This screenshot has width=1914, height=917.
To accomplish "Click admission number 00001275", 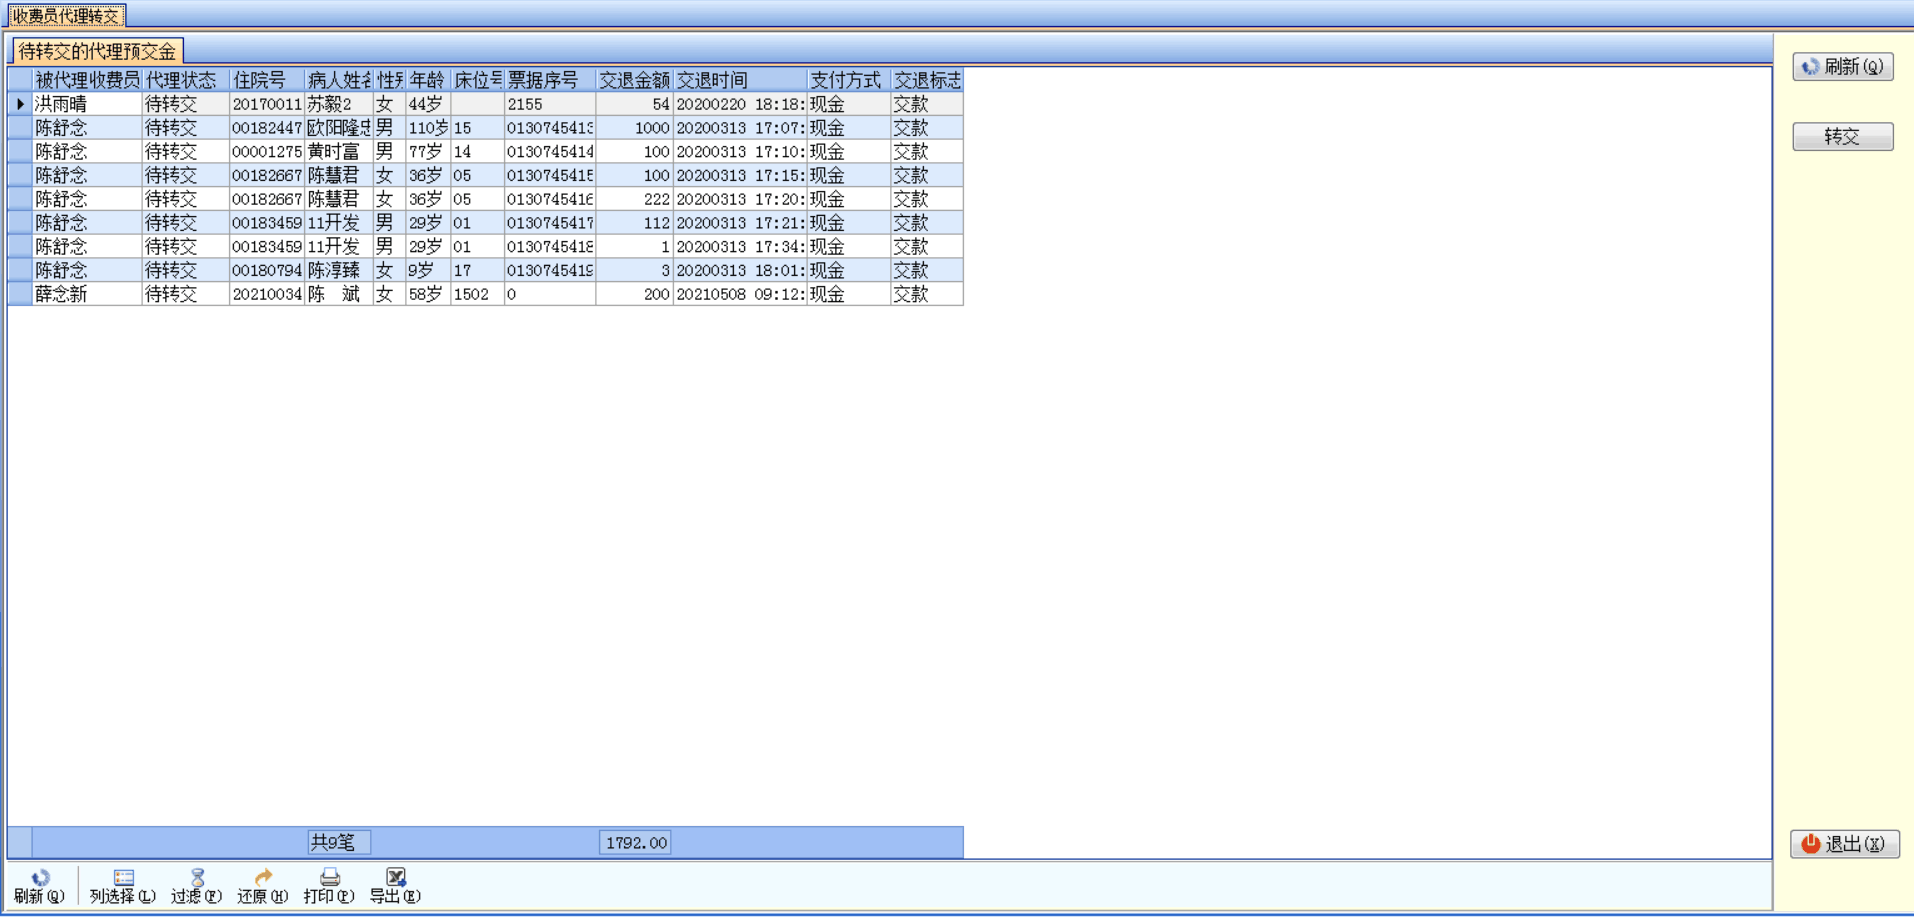I will point(267,152).
